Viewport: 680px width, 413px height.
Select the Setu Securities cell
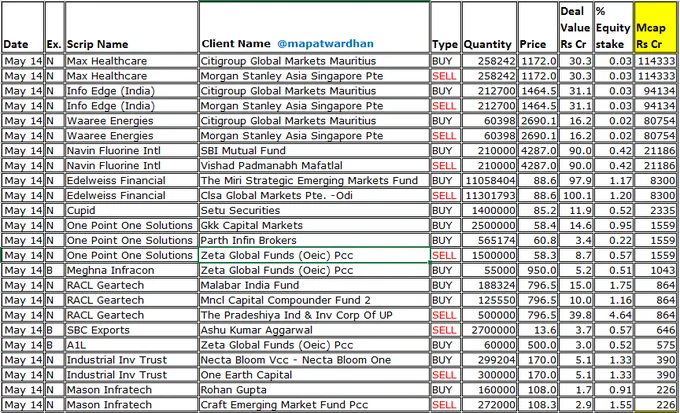click(314, 210)
